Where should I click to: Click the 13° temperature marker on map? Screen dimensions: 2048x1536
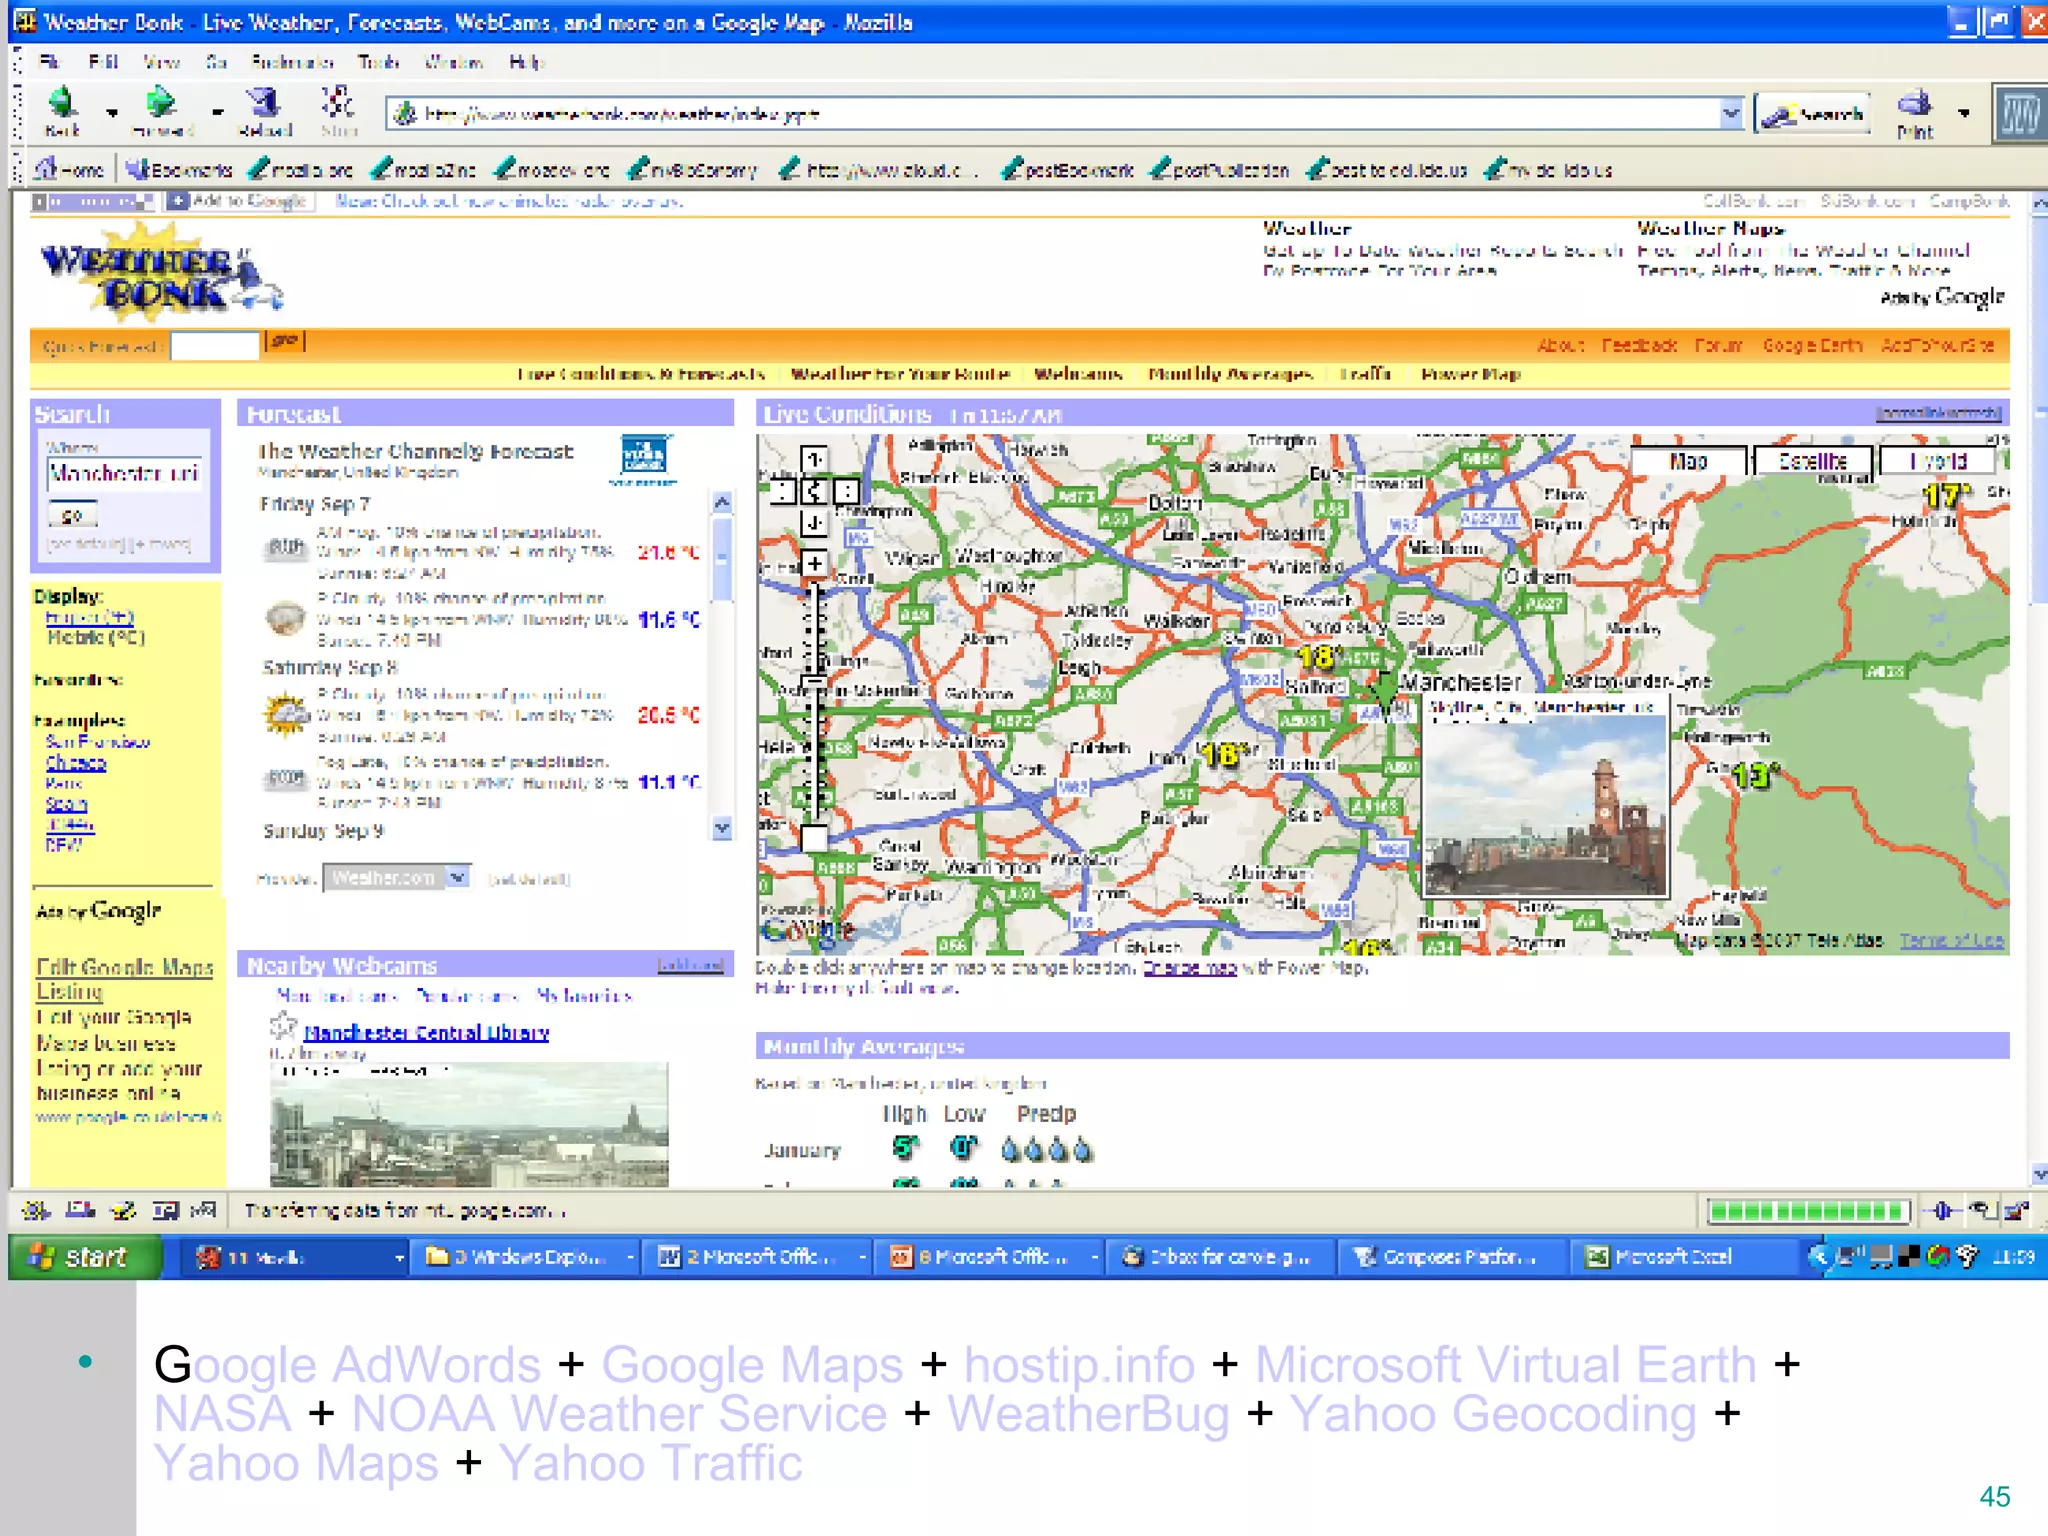pyautogui.click(x=1756, y=775)
